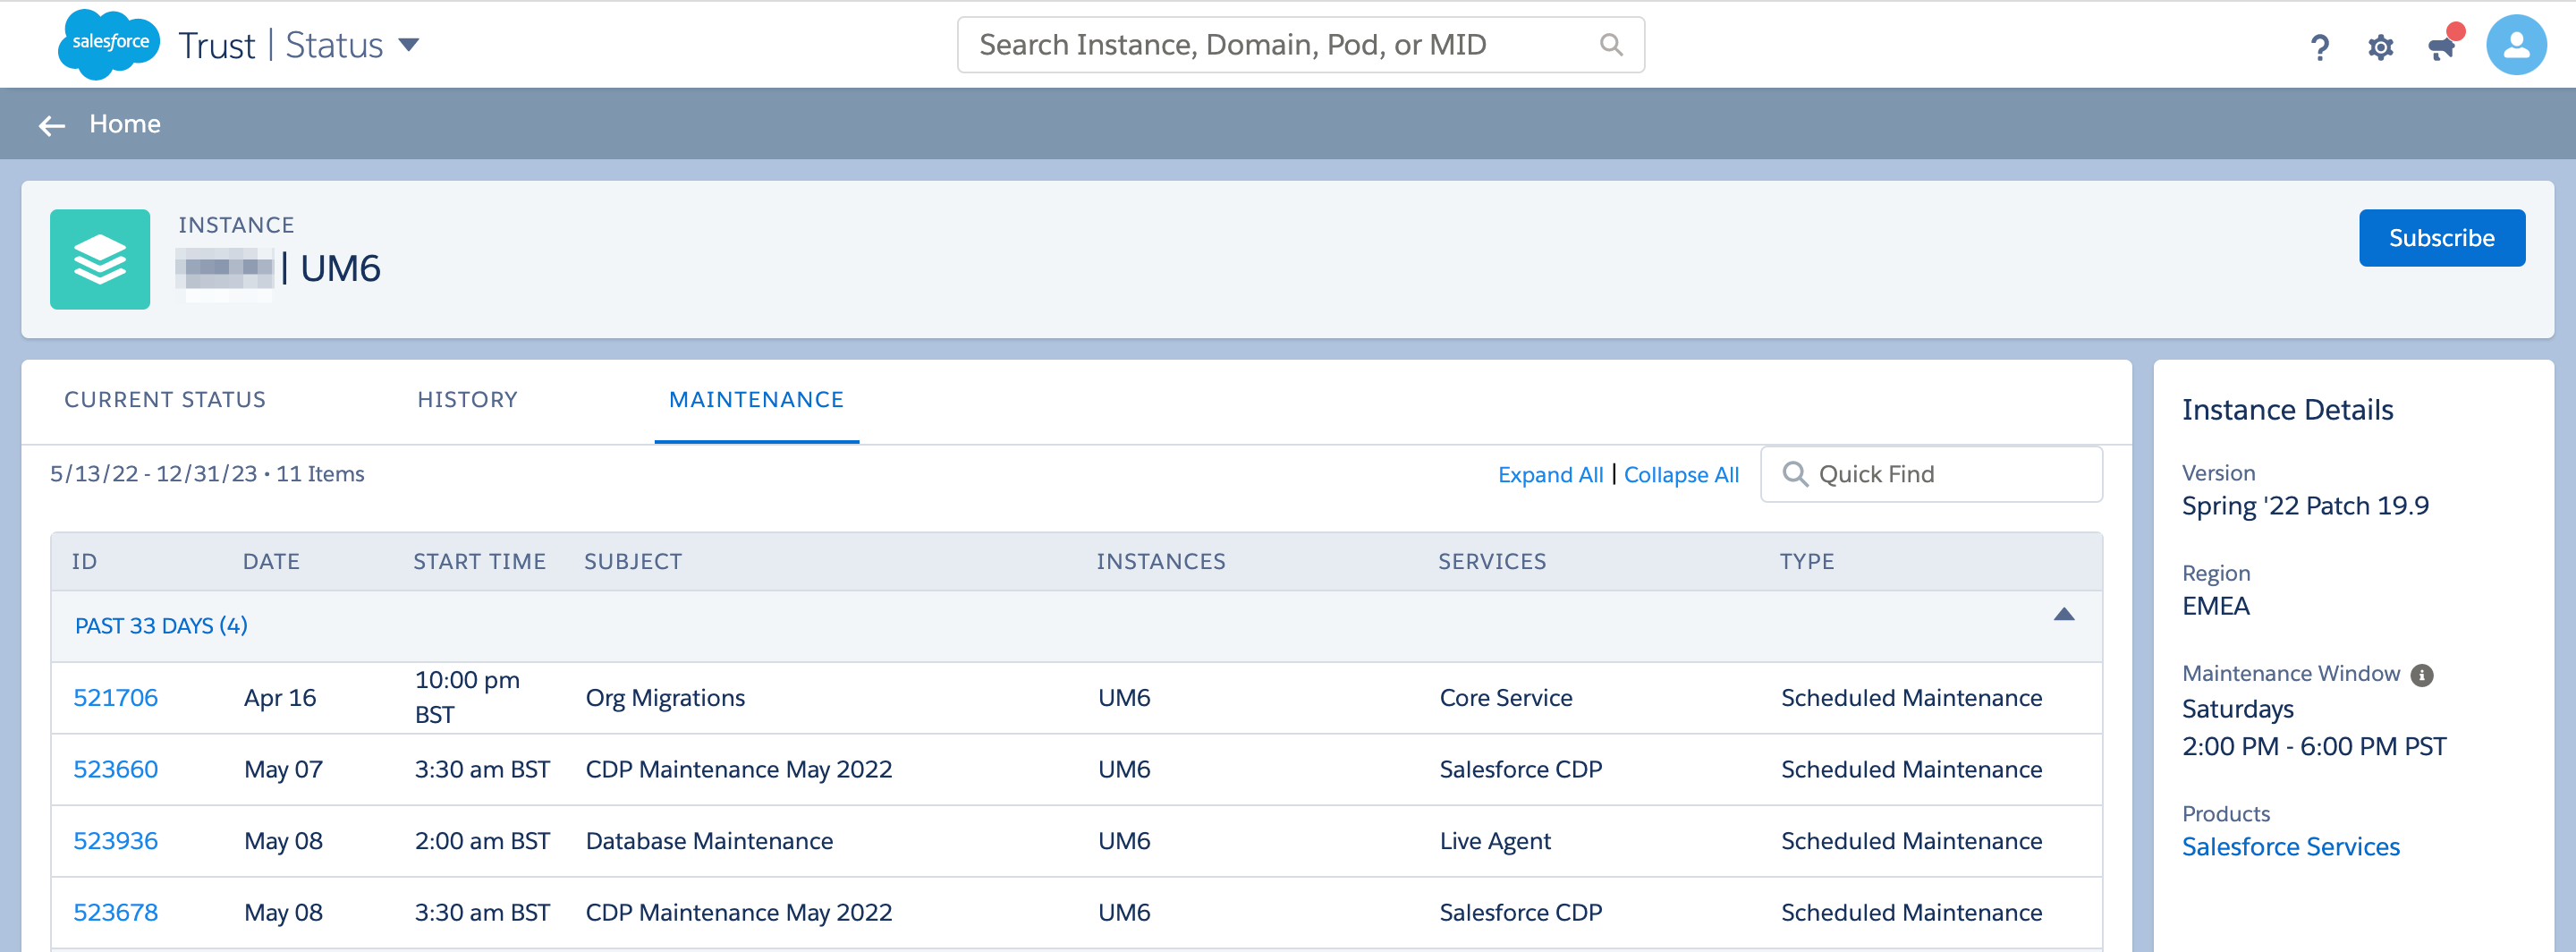Open maintenance record 523678

point(116,913)
